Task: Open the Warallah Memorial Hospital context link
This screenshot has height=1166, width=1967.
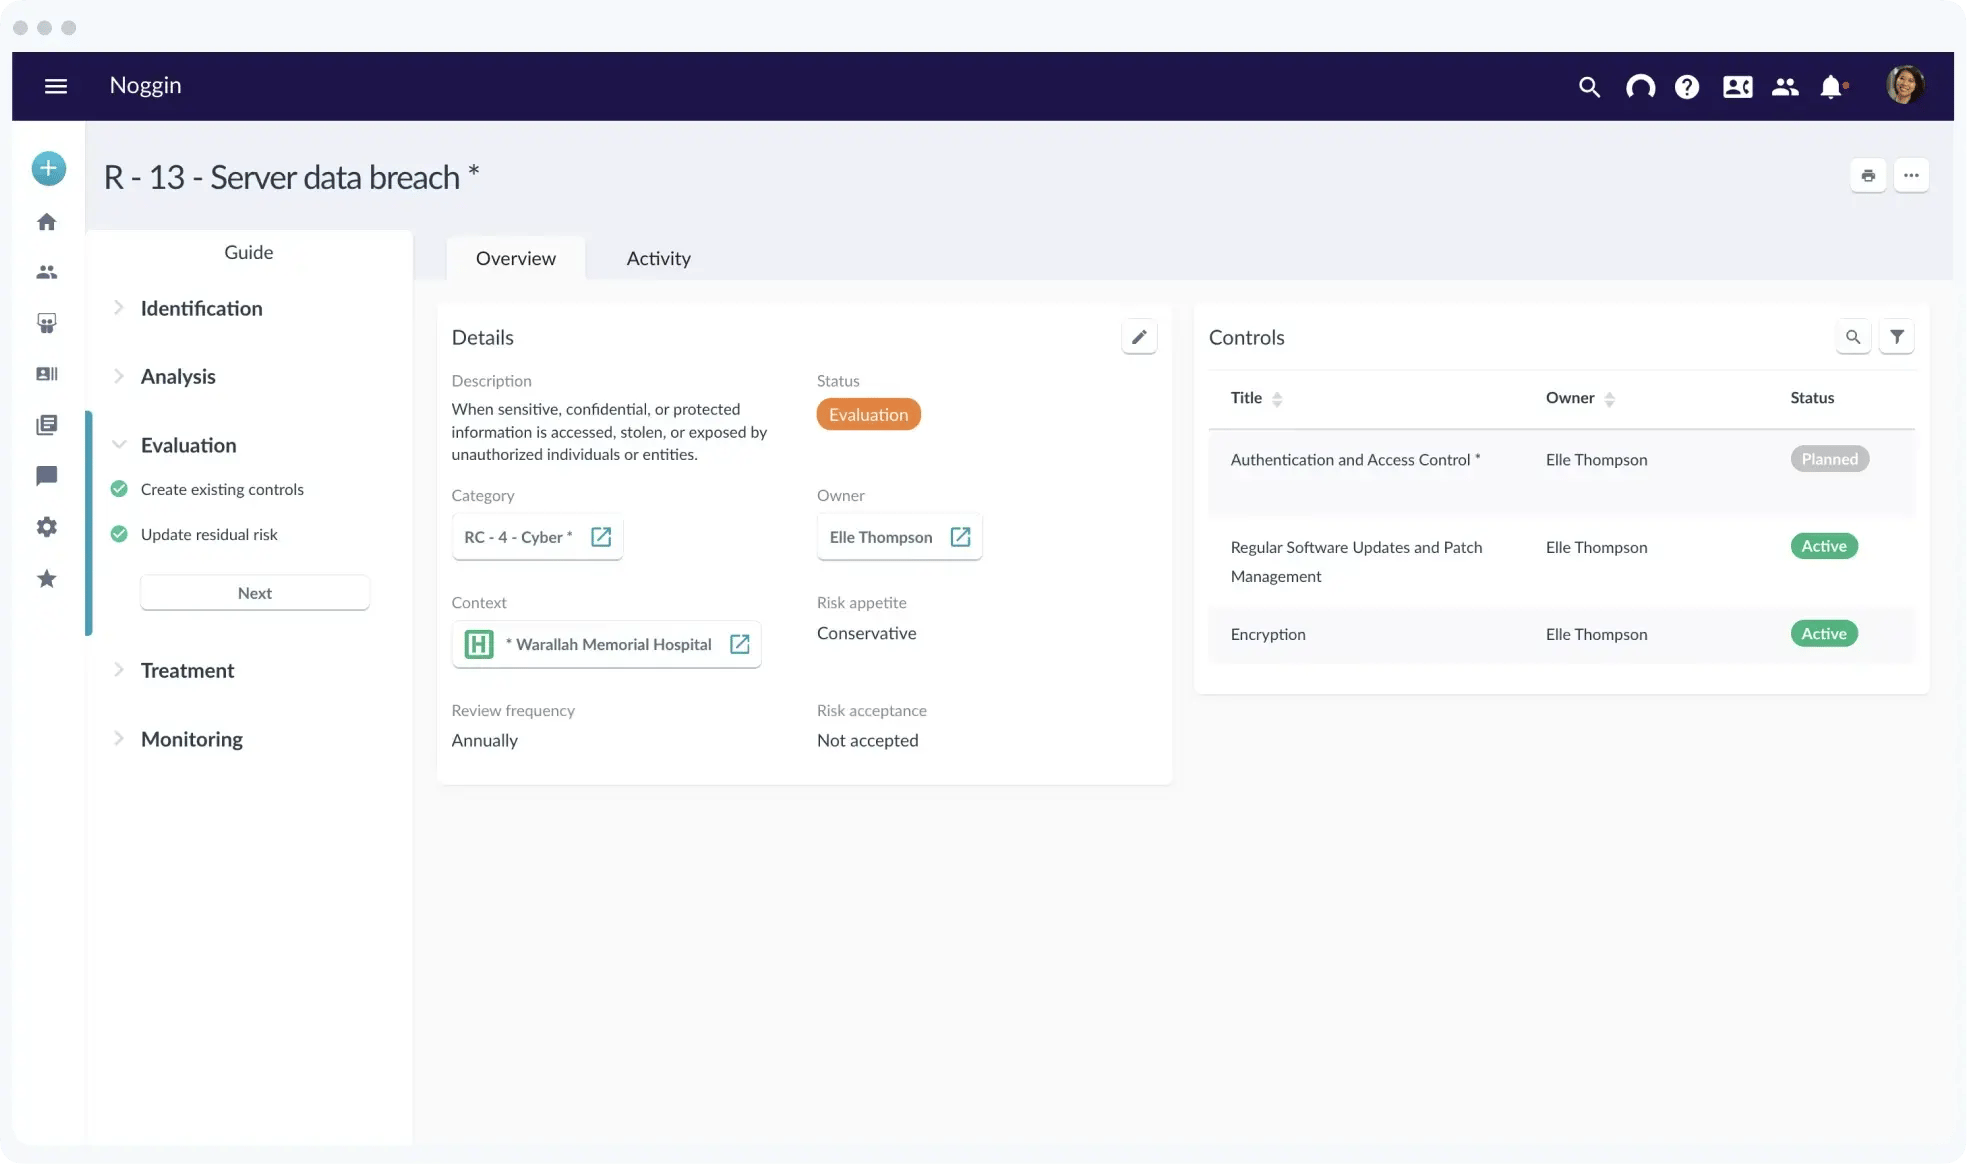Action: (x=739, y=644)
